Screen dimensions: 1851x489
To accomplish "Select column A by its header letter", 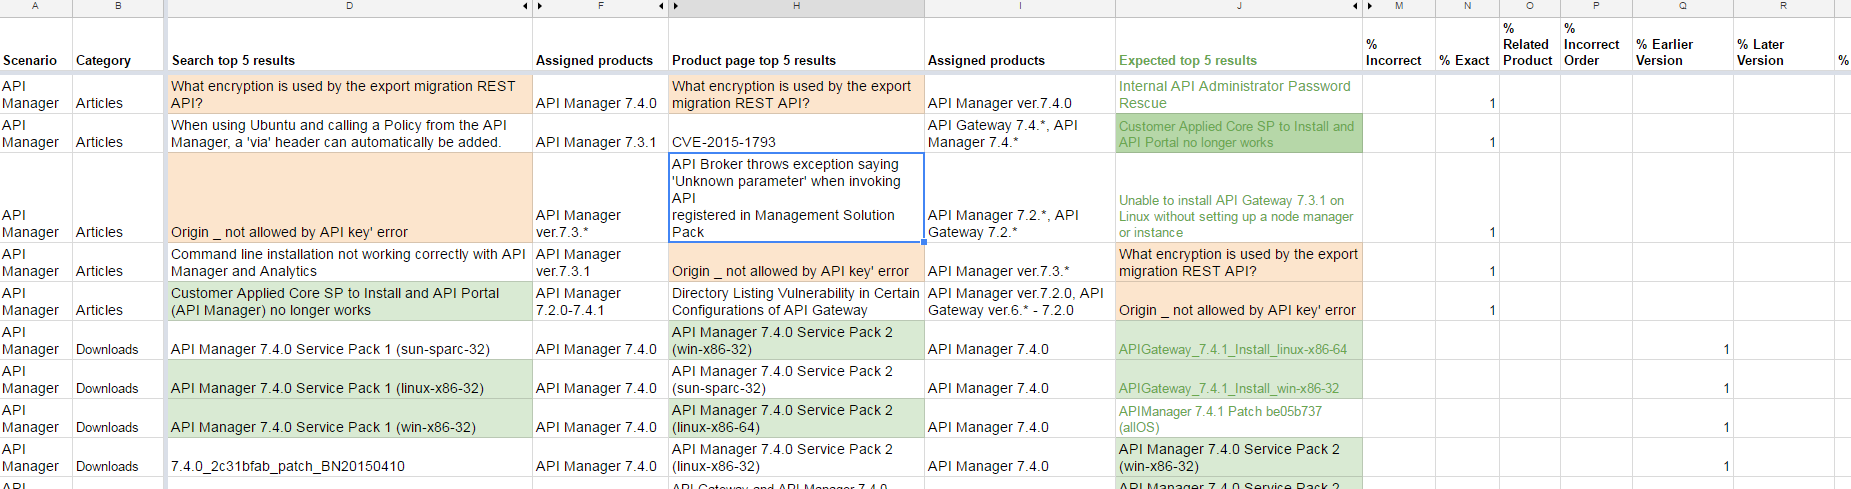I will (35, 7).
